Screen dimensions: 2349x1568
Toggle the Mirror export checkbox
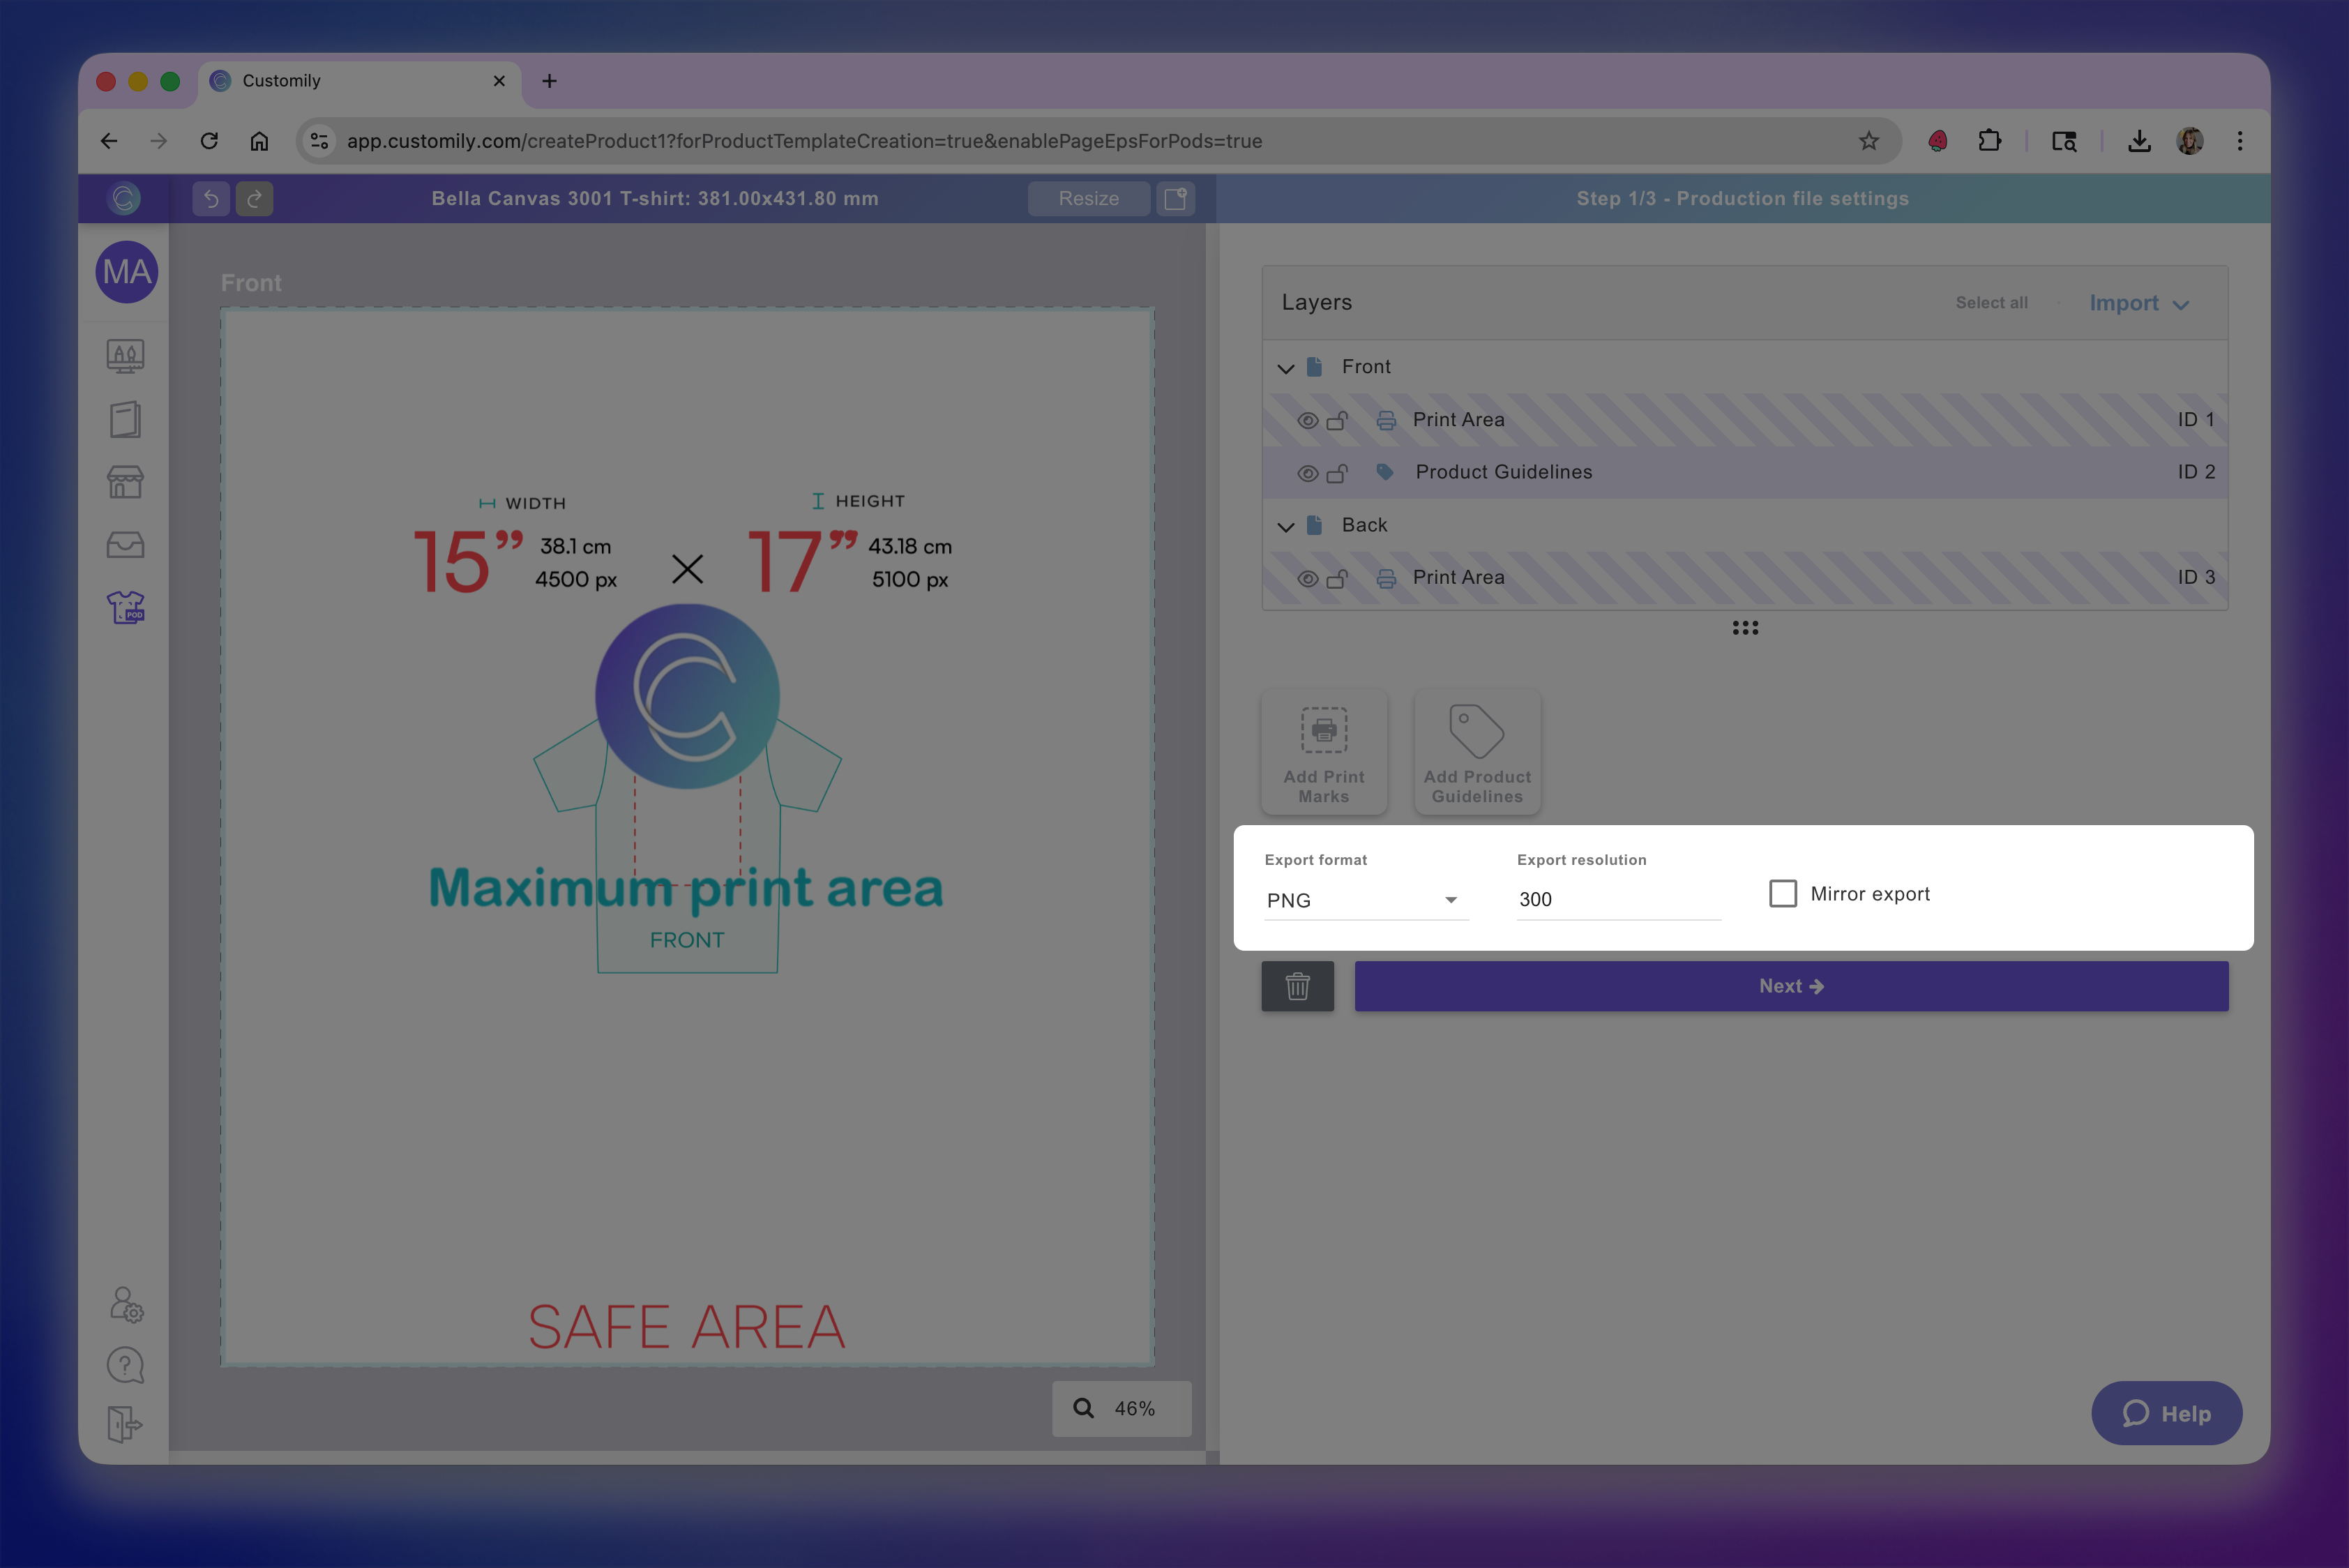(1783, 893)
